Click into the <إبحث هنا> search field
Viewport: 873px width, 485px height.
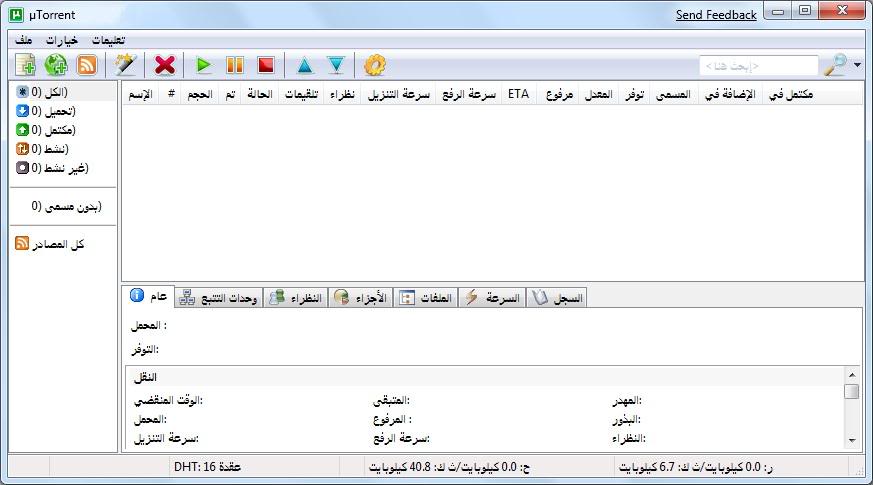(x=759, y=66)
